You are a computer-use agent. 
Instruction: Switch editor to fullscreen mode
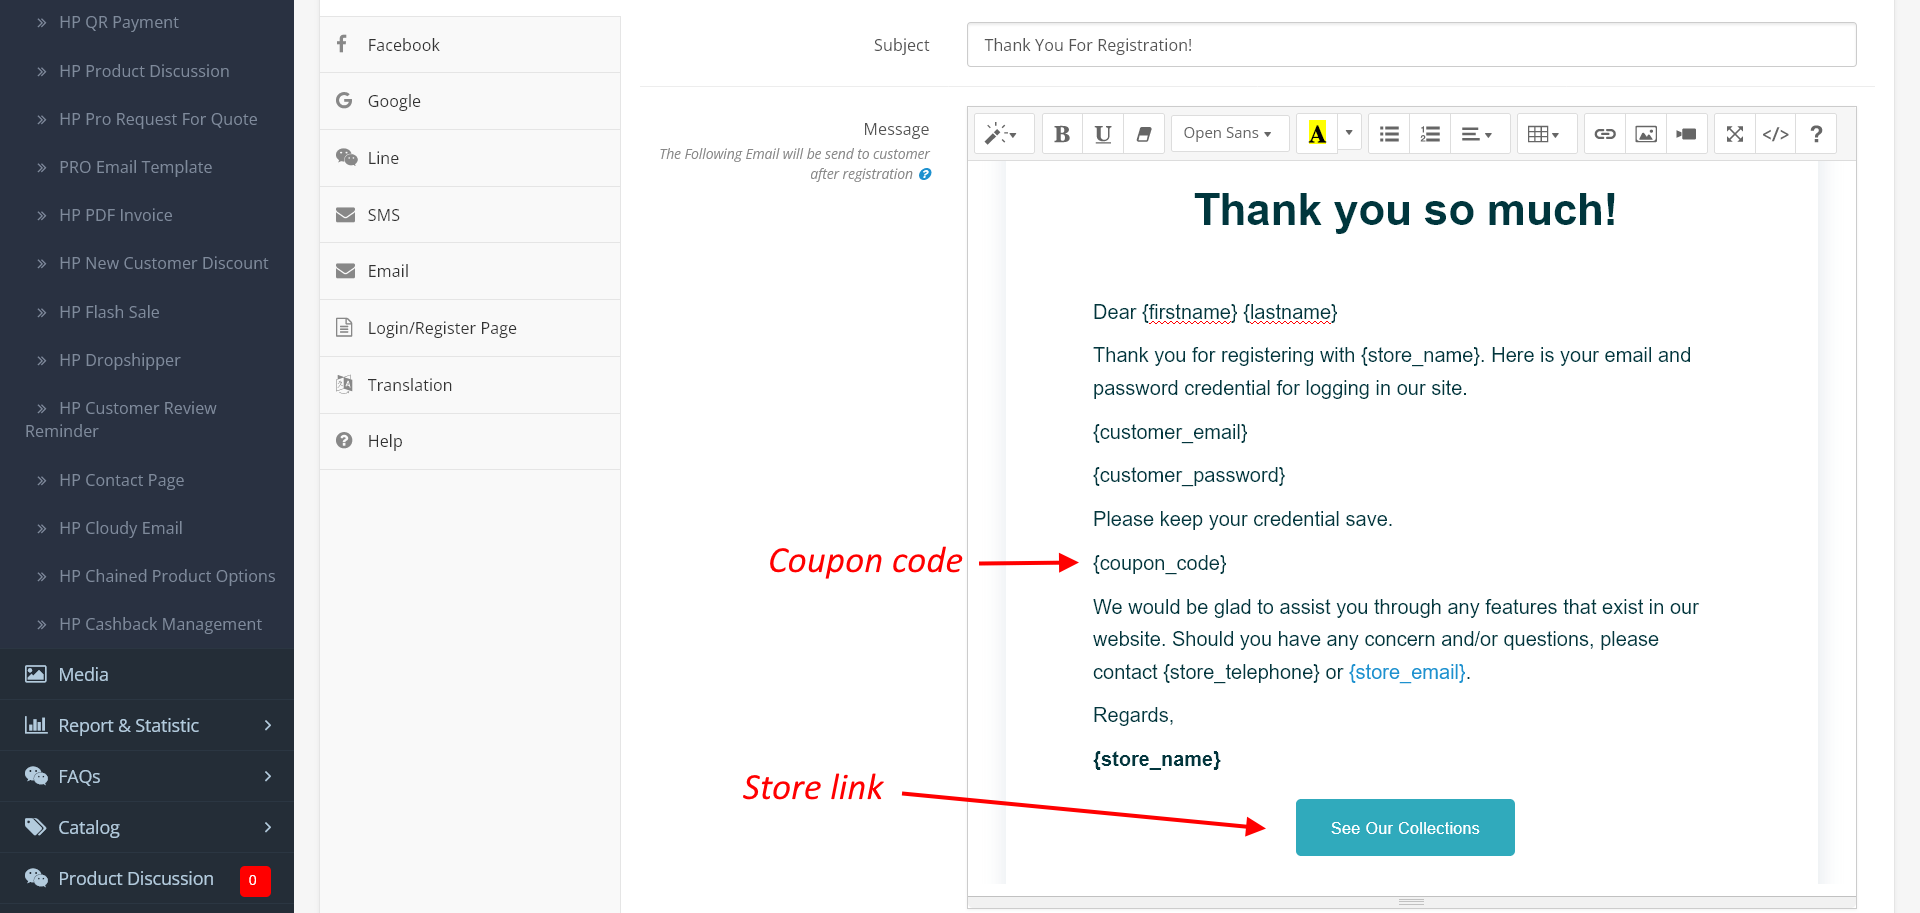(1735, 134)
